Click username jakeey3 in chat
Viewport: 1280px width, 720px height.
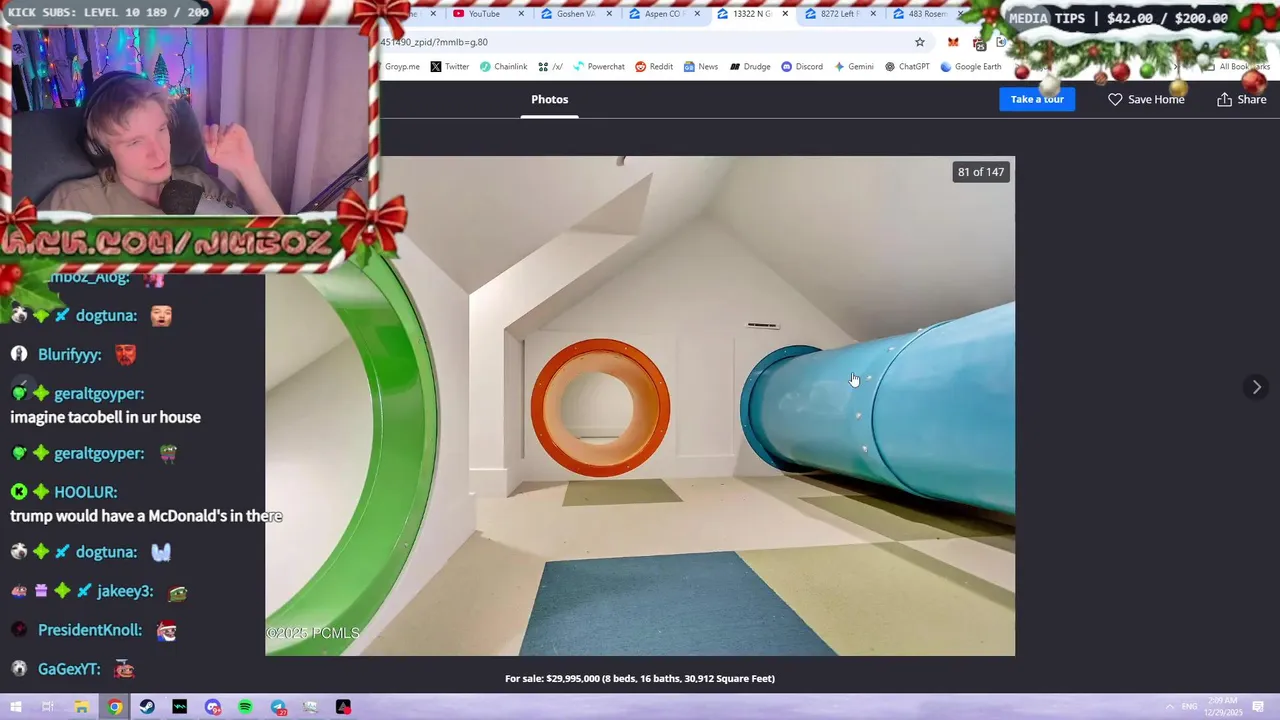tap(125, 591)
